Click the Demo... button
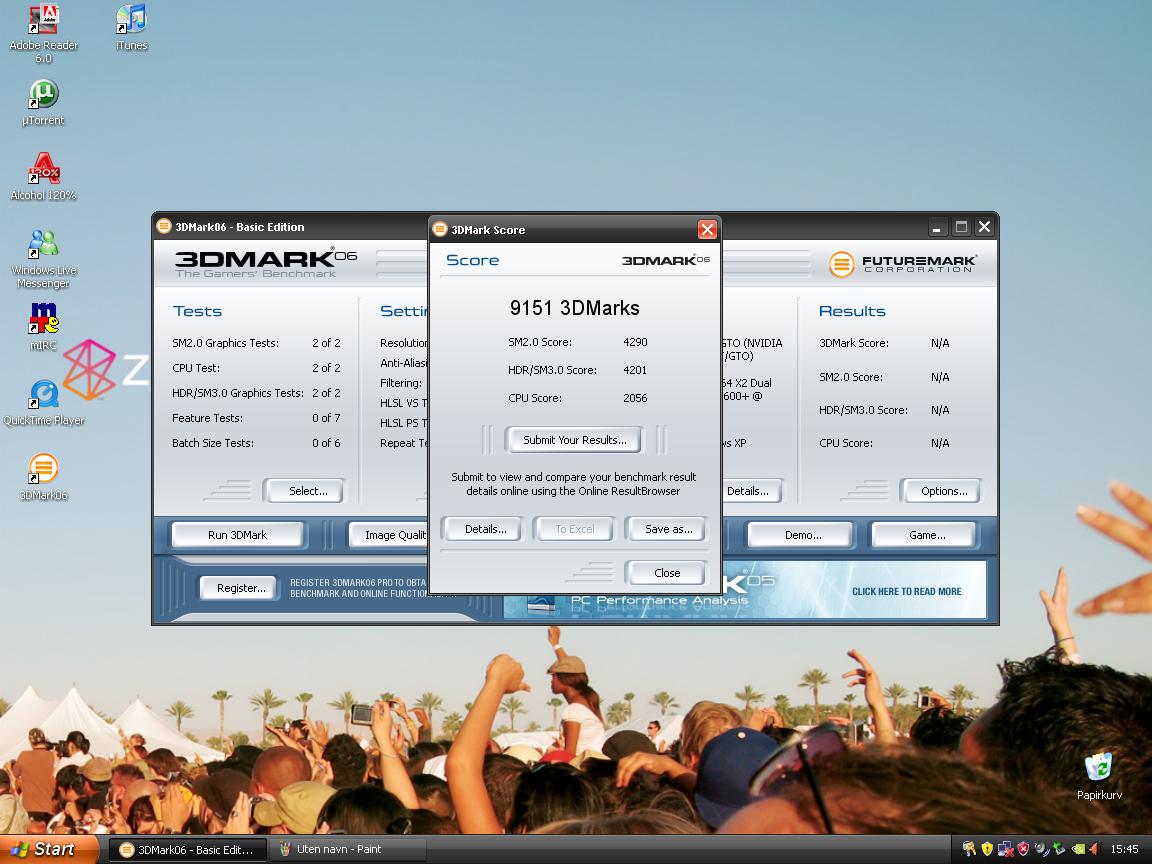Viewport: 1152px width, 864px height. point(802,535)
